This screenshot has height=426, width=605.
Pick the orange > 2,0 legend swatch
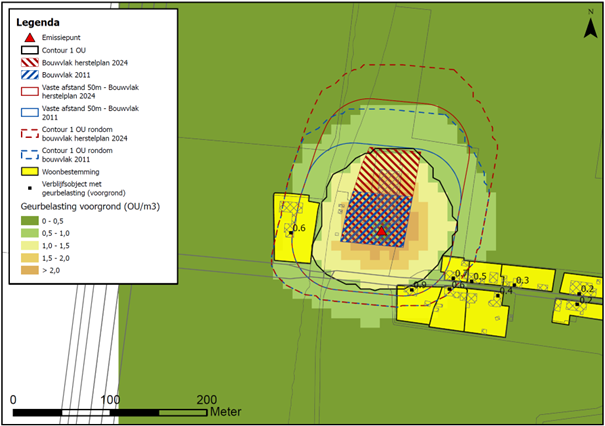[x=32, y=270]
